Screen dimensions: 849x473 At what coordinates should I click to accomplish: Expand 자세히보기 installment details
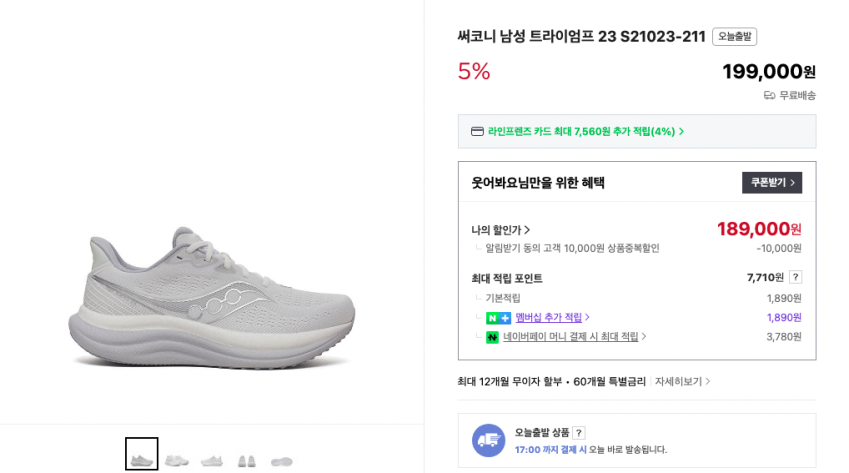(682, 381)
